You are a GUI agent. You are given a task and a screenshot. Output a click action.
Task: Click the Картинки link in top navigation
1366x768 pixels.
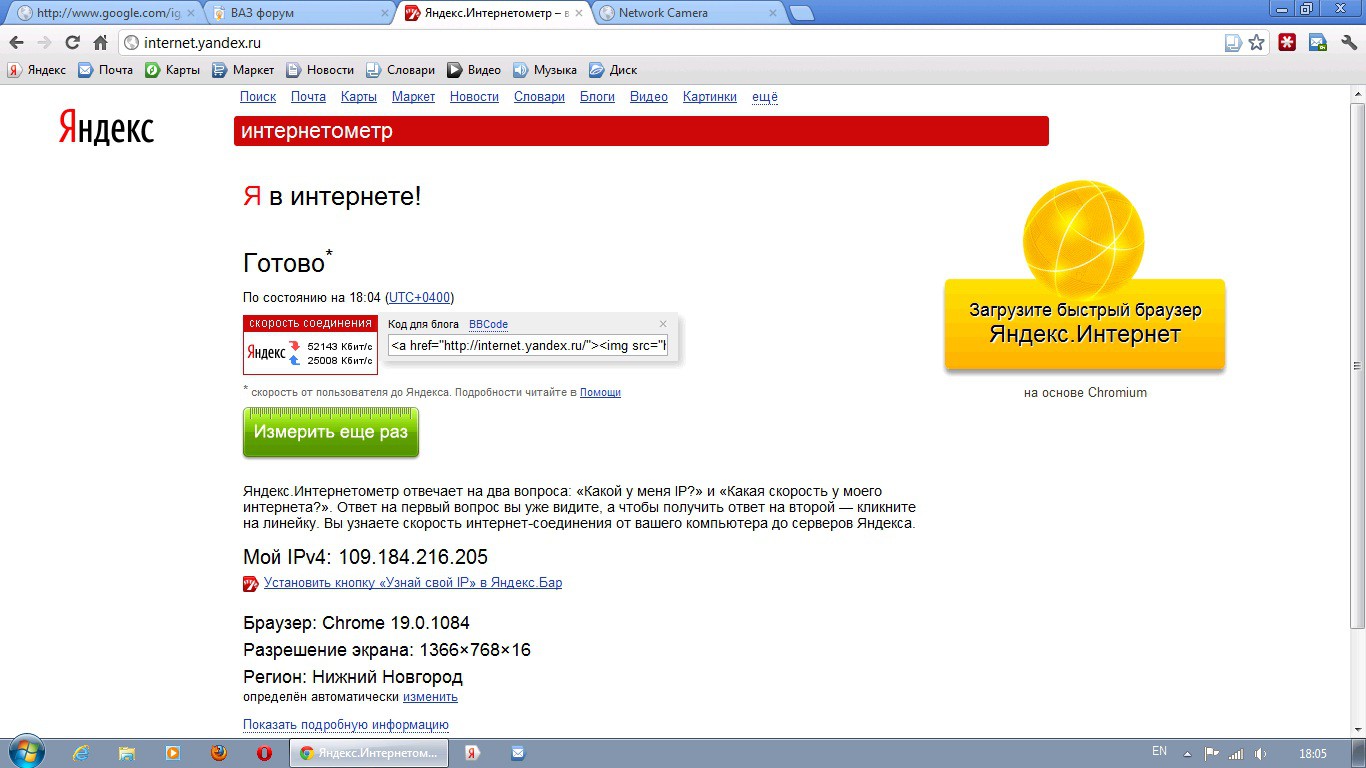pyautogui.click(x=710, y=97)
